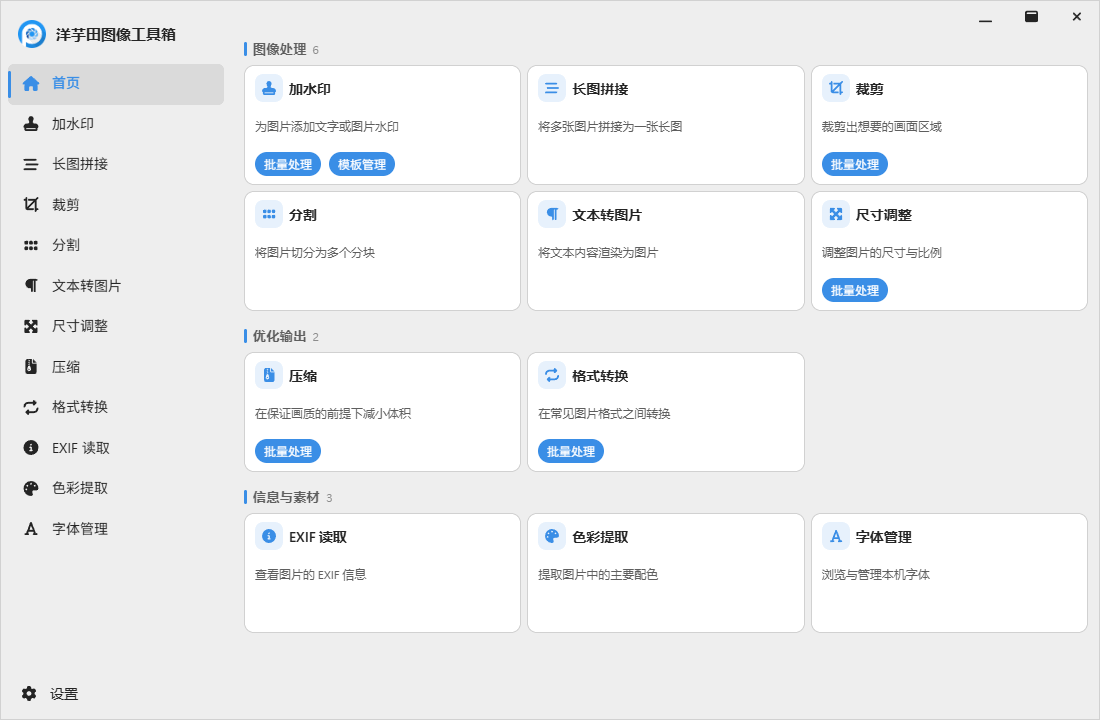1100x720 pixels.
Task: Click the crop icon on 裁剪 card
Action: coord(836,88)
